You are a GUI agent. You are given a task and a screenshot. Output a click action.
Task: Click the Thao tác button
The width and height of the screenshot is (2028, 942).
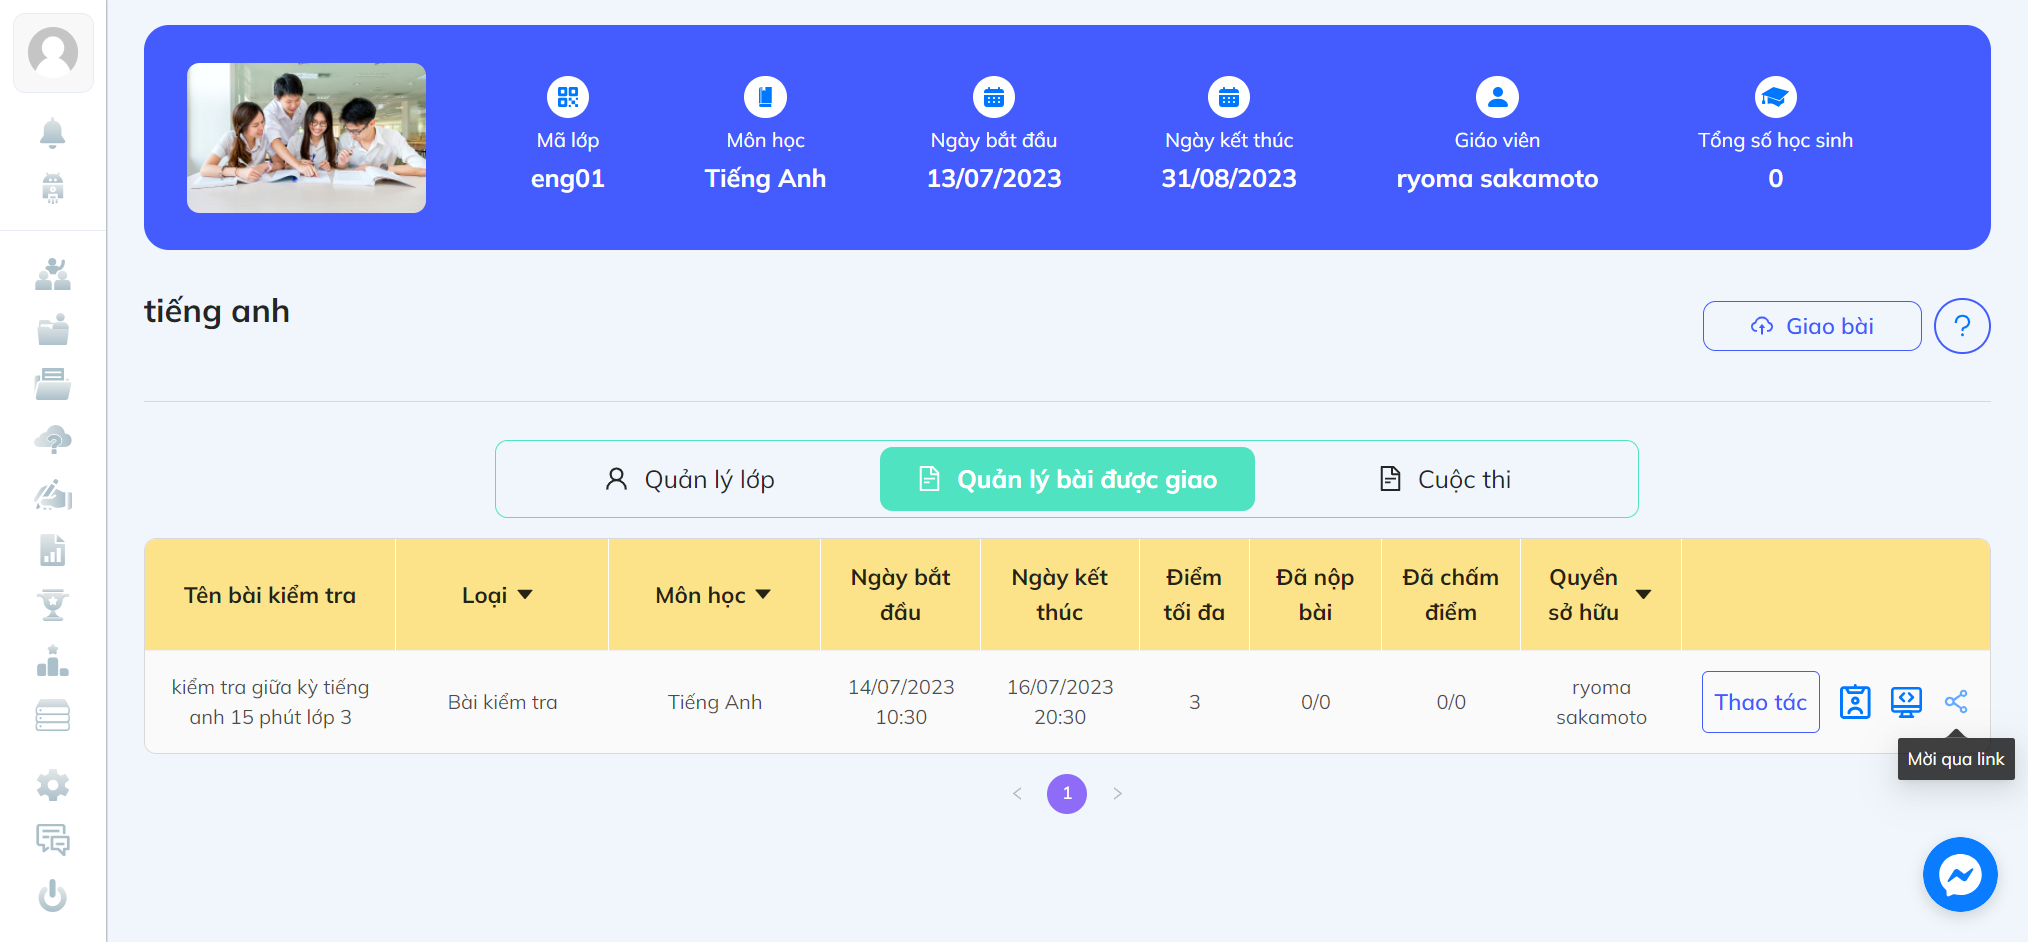pos(1760,702)
